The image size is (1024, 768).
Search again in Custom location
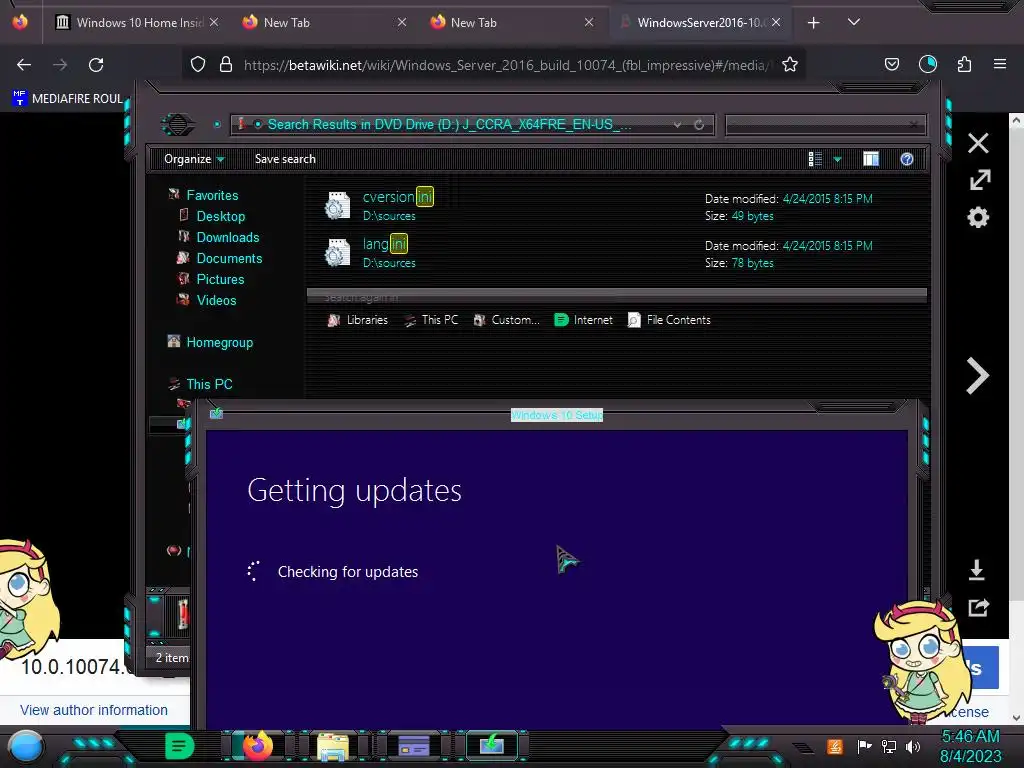tap(506, 320)
